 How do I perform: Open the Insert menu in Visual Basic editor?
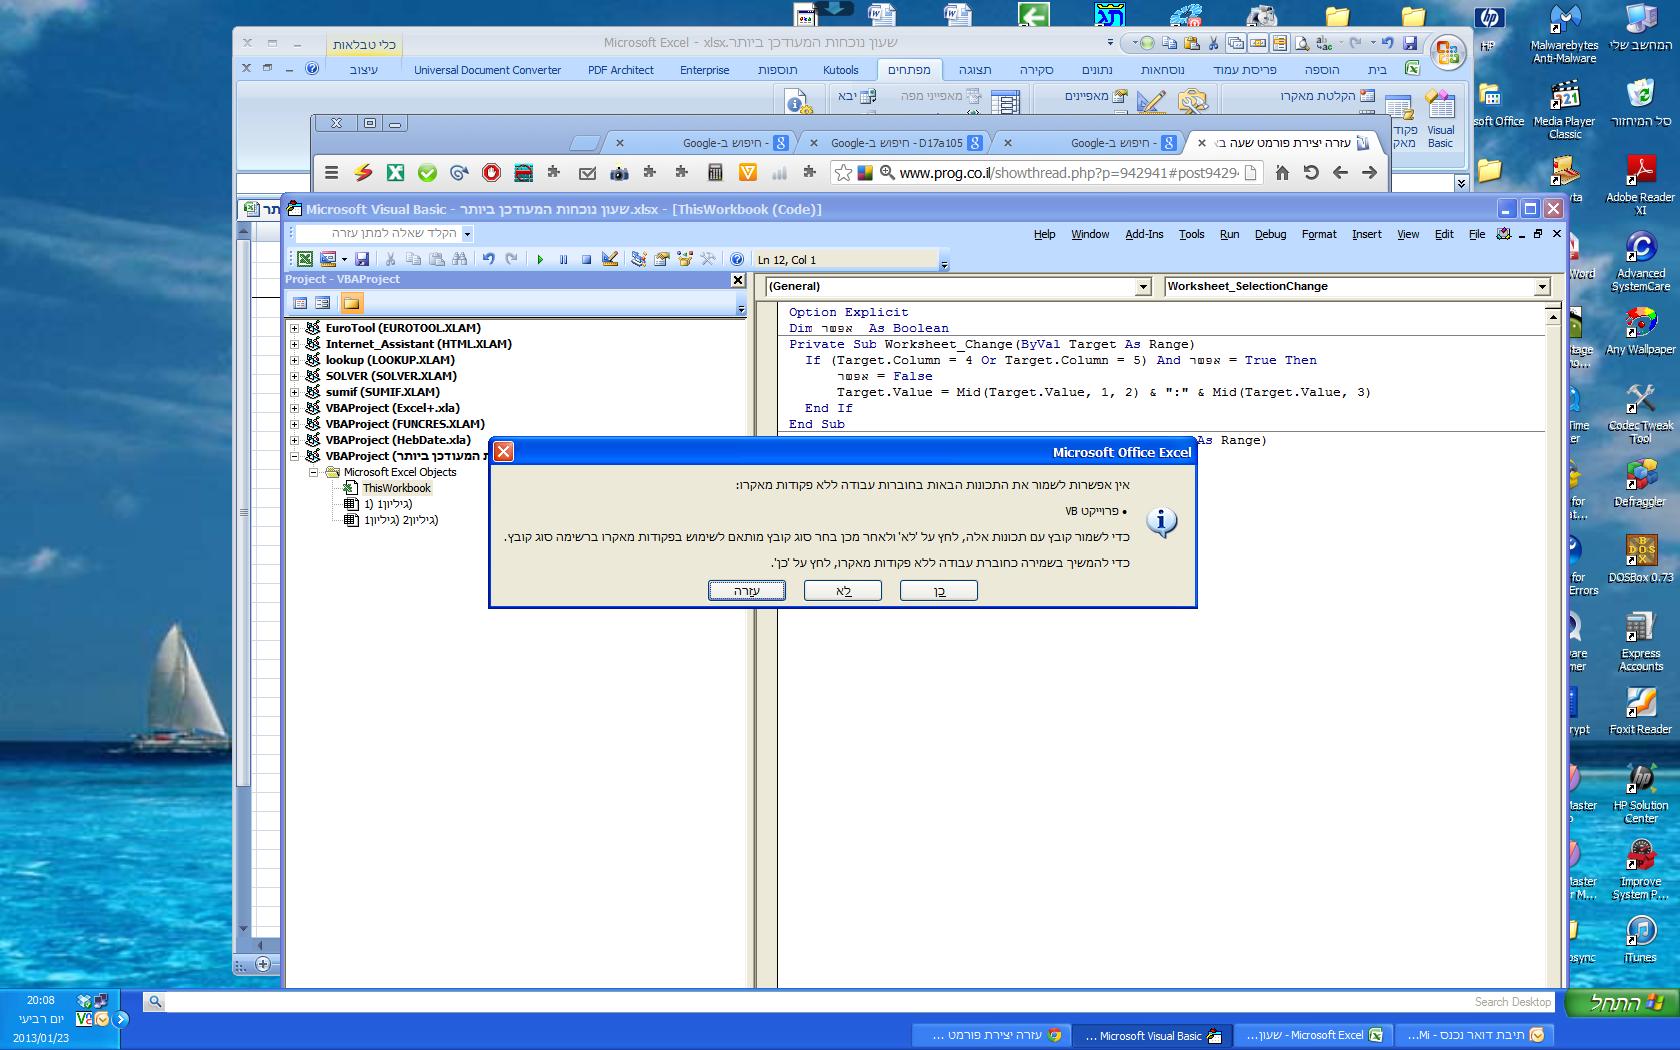[1366, 234]
